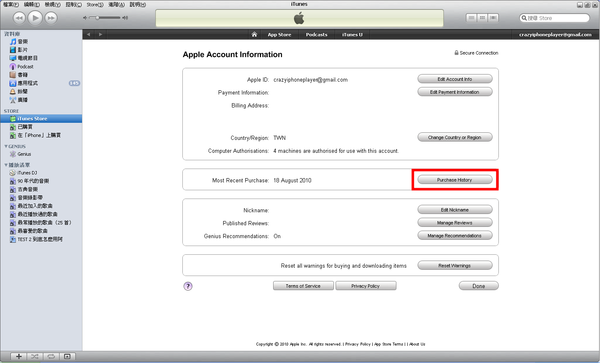Mute via the low-volume speaker icon
The image size is (600, 363).
click(x=85, y=18)
